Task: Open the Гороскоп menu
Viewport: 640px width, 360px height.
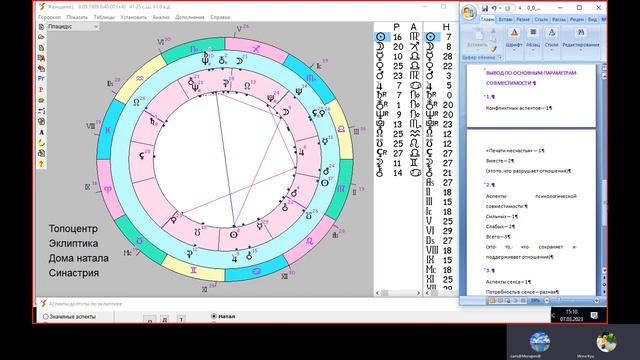Action: click(49, 17)
